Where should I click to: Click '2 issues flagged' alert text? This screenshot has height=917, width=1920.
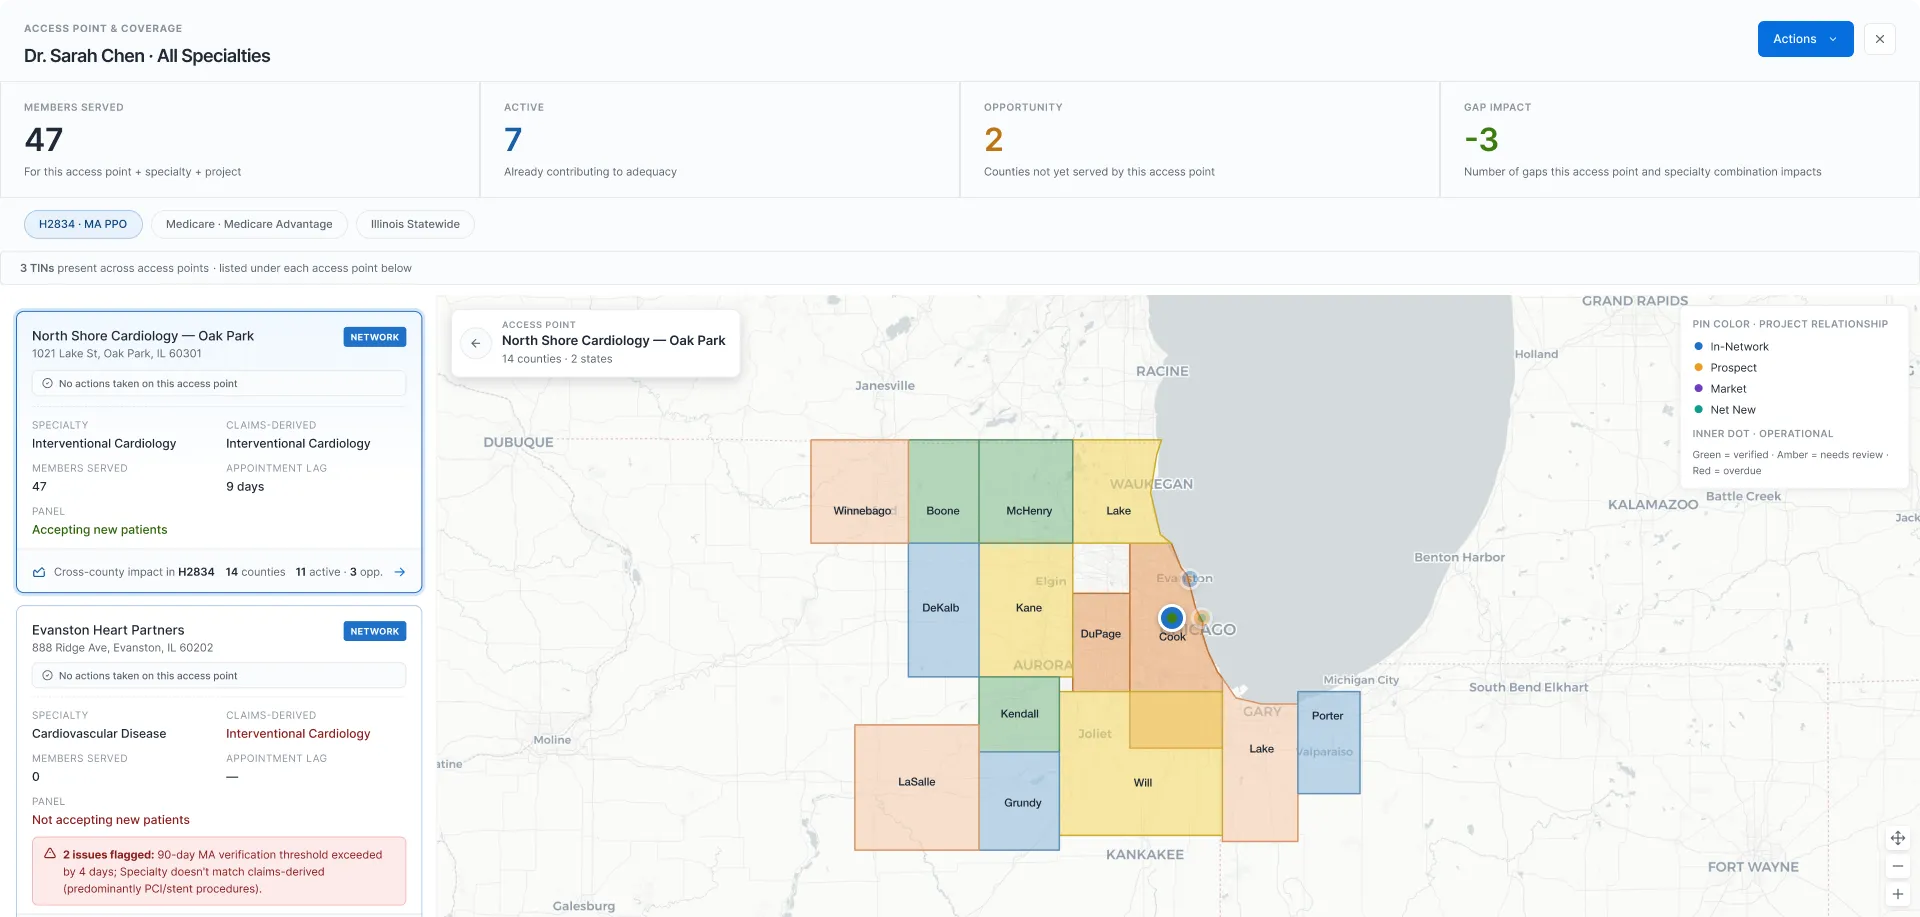tap(108, 855)
